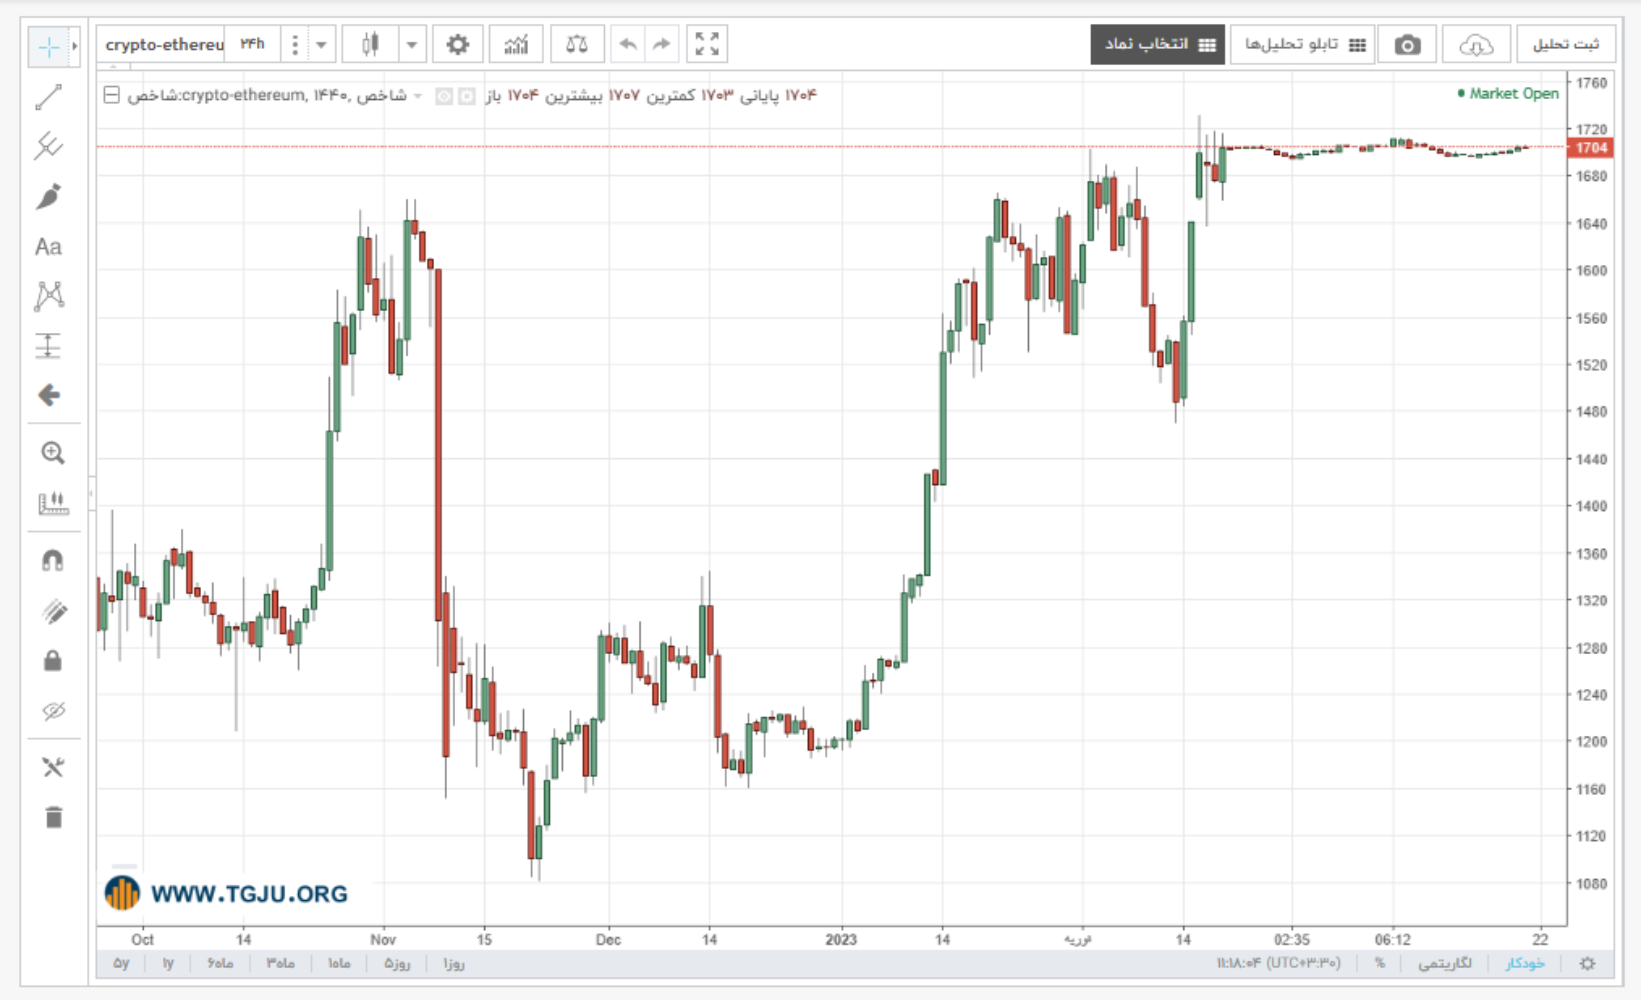Undo the last chart action
The image size is (1641, 1000).
coord(628,44)
